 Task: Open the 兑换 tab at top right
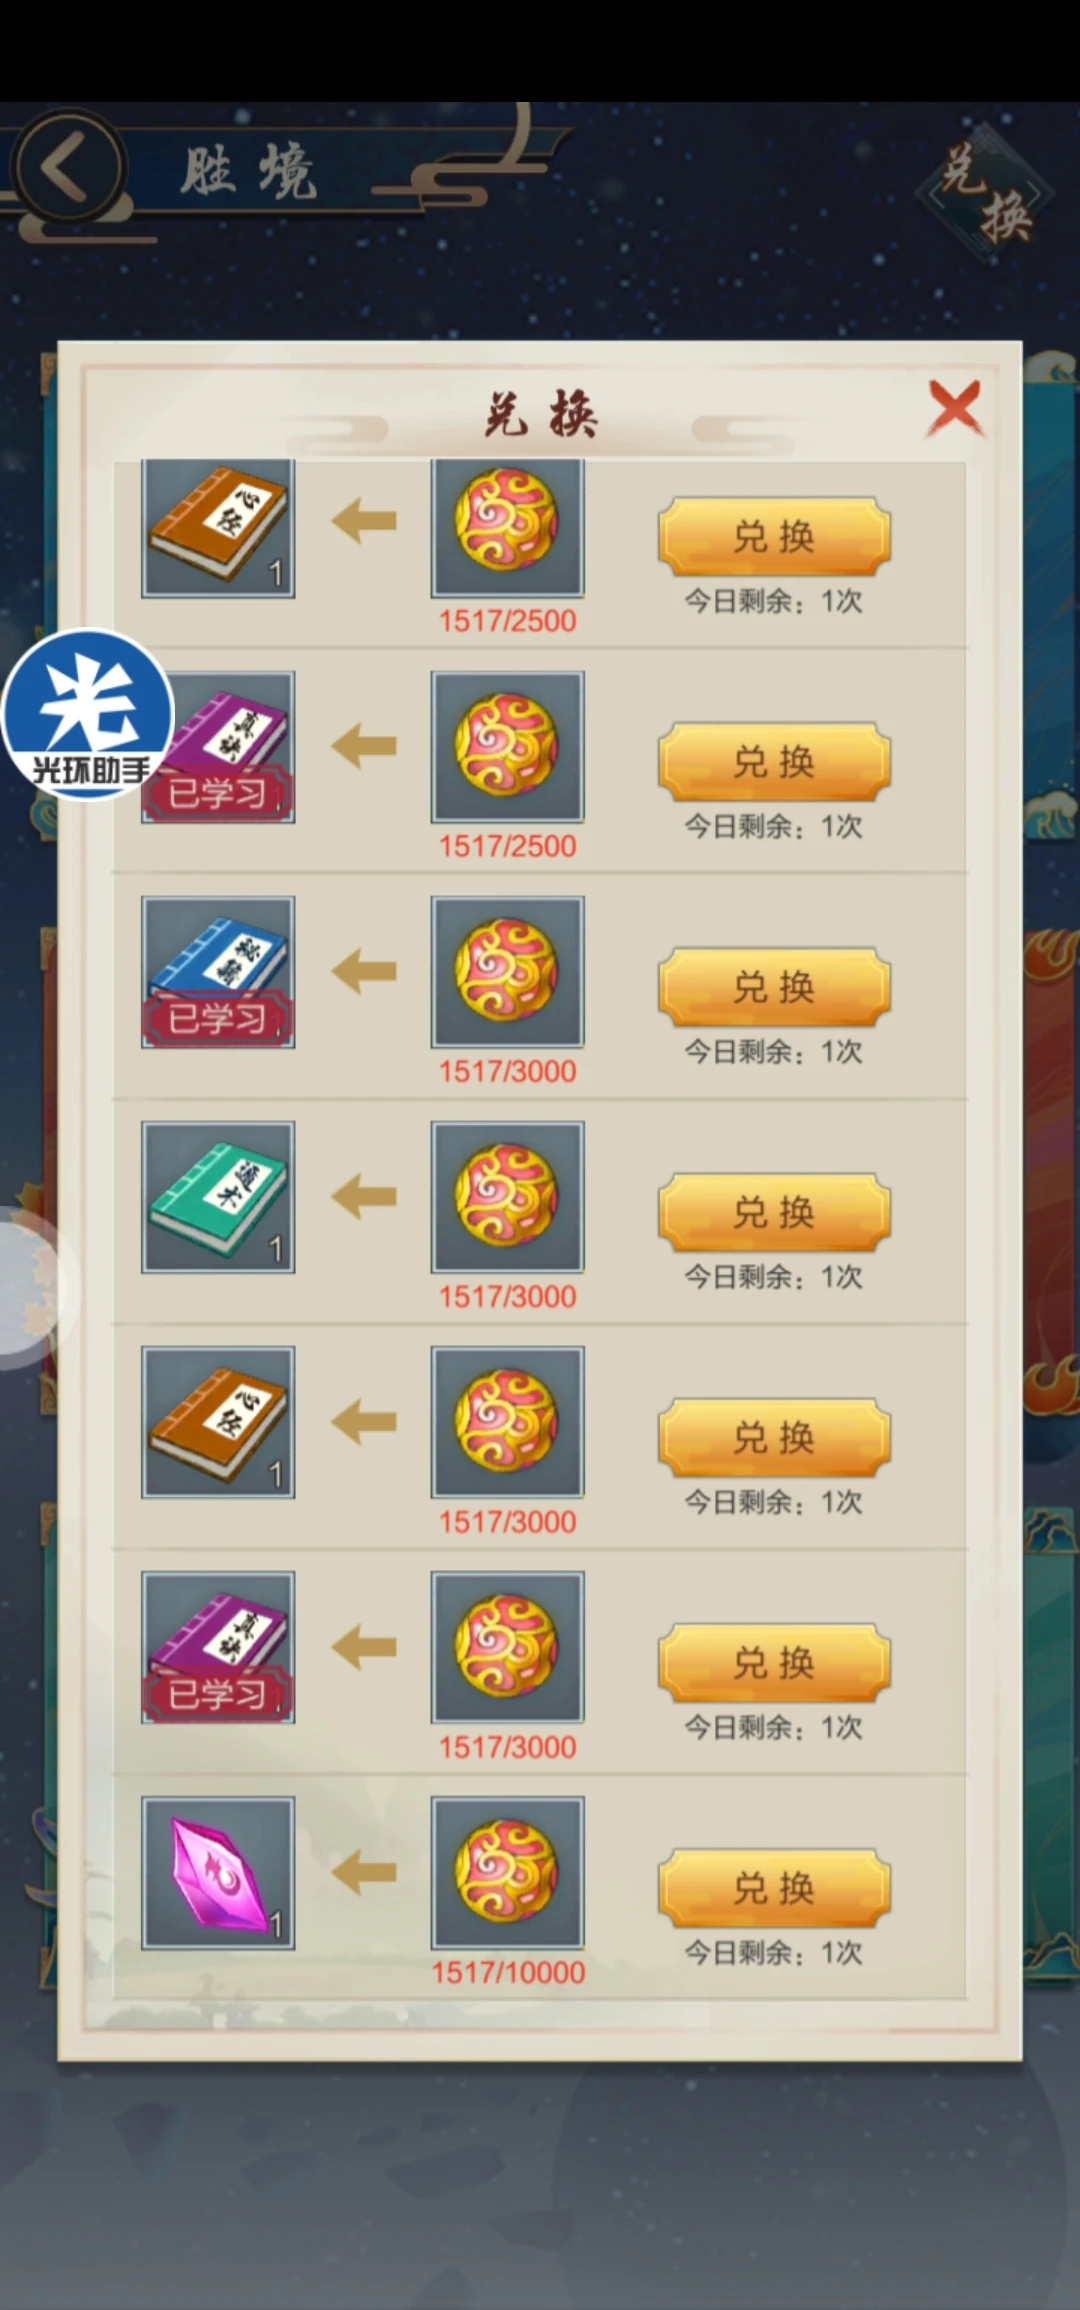985,192
